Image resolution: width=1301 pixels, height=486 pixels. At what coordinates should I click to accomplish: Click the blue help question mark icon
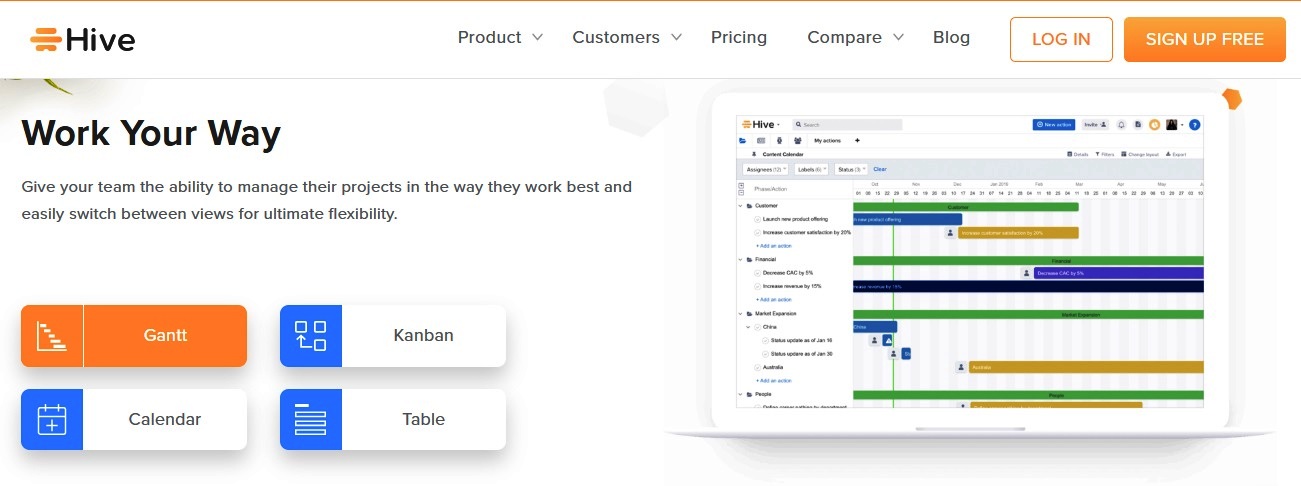[x=1194, y=125]
